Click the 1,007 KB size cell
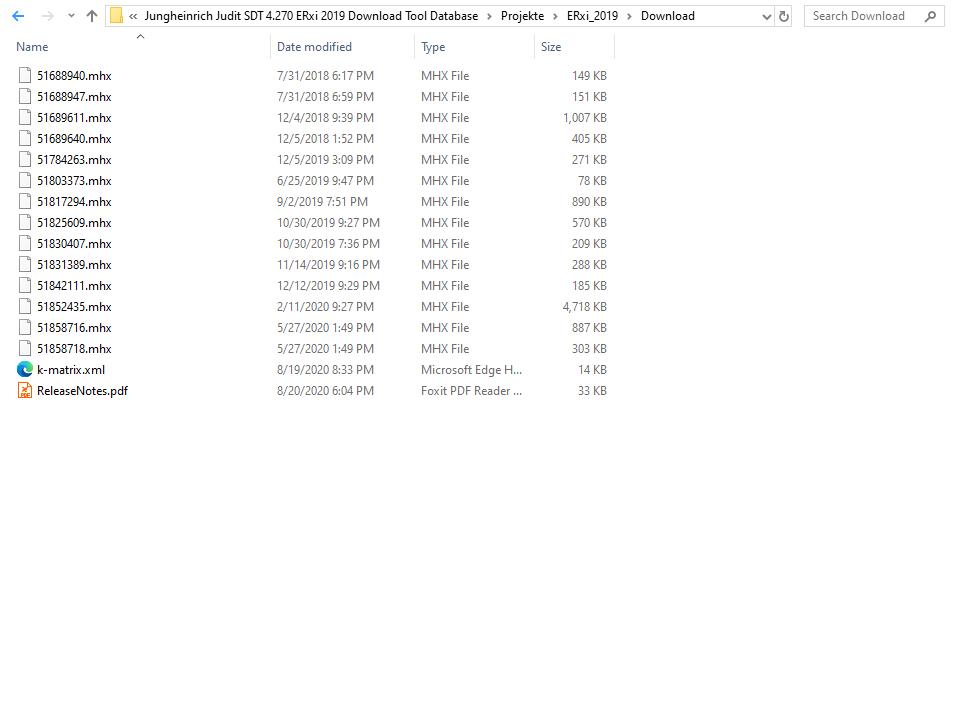Screen dimensions: 958x716 (585, 117)
